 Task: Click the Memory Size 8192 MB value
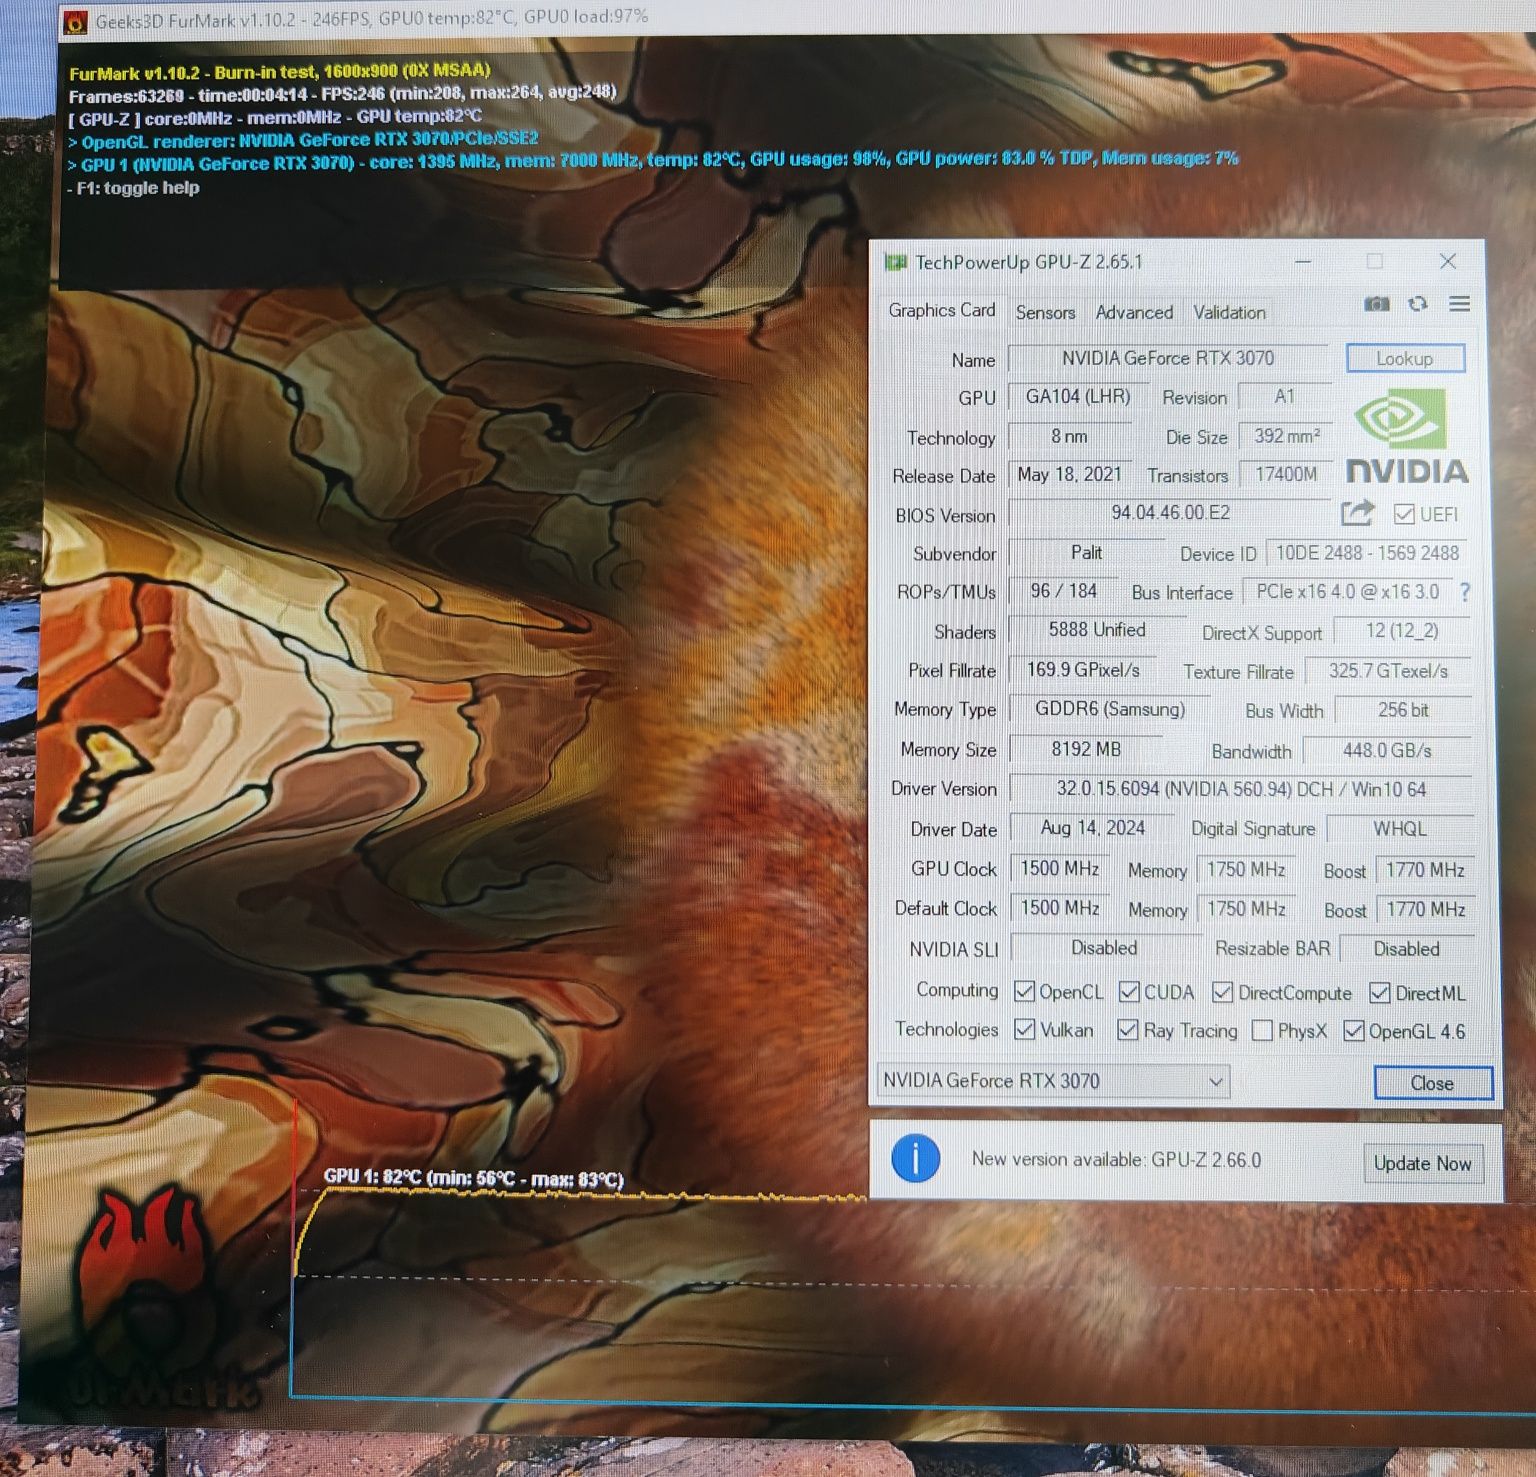click(1086, 749)
